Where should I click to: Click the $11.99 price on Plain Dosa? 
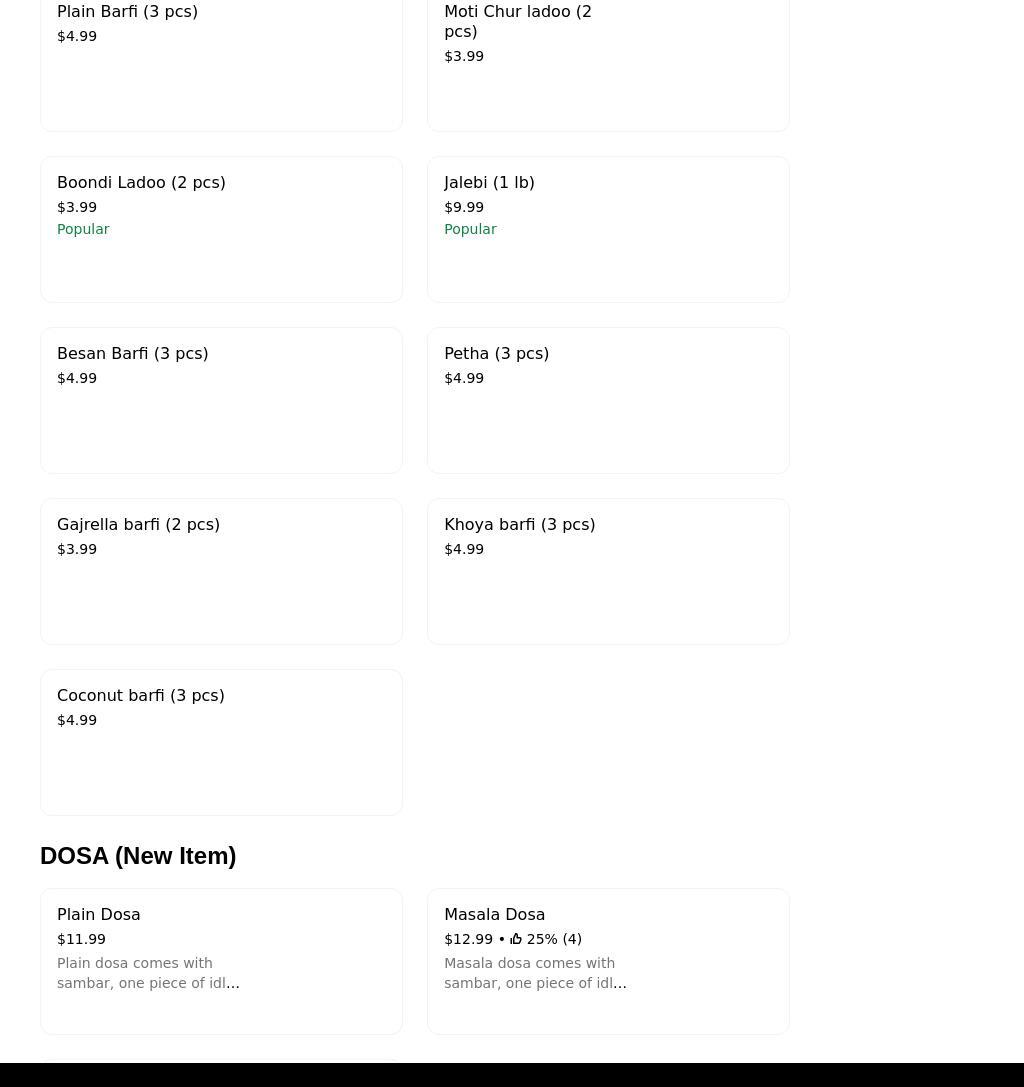coord(81,939)
